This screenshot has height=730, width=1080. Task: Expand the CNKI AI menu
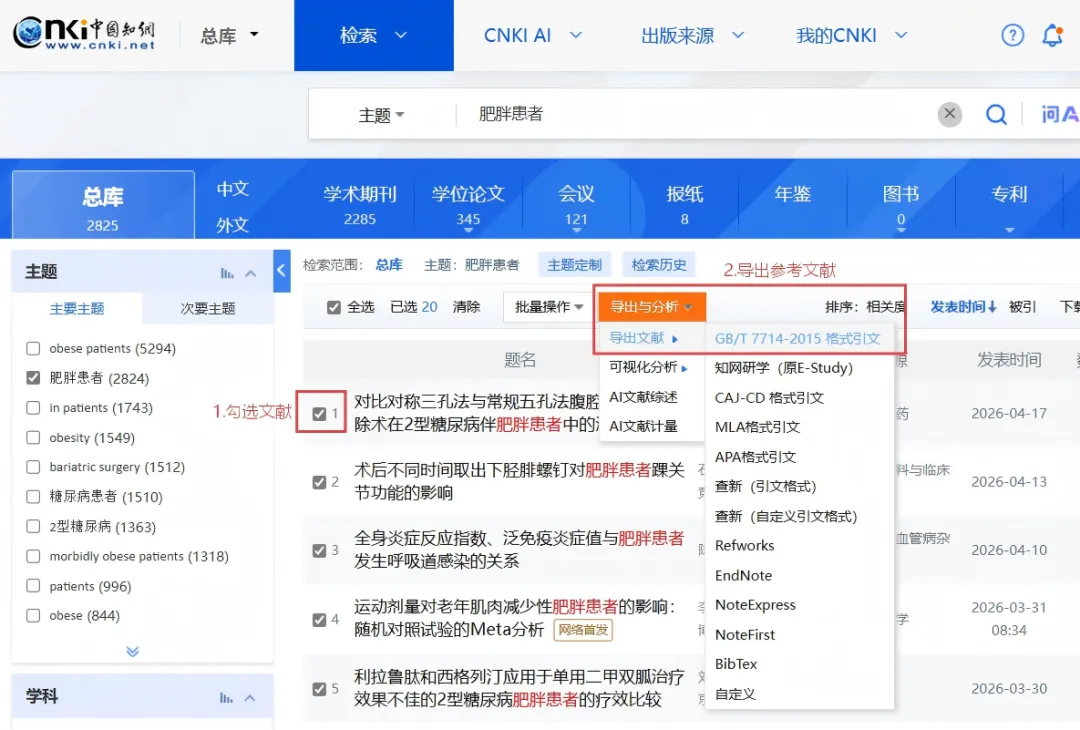pyautogui.click(x=532, y=35)
